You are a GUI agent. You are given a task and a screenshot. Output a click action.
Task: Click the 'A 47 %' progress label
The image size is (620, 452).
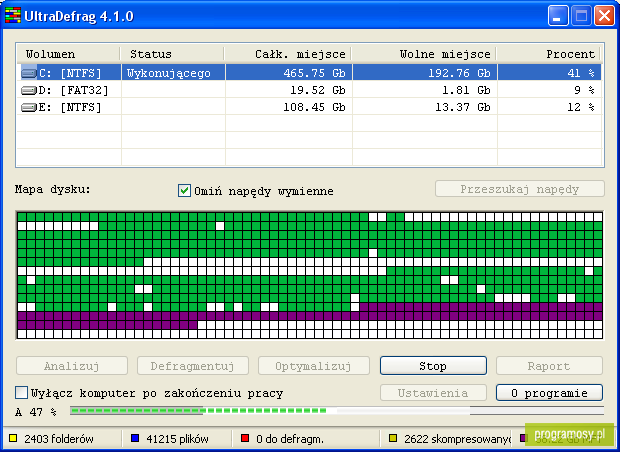click(x=36, y=412)
